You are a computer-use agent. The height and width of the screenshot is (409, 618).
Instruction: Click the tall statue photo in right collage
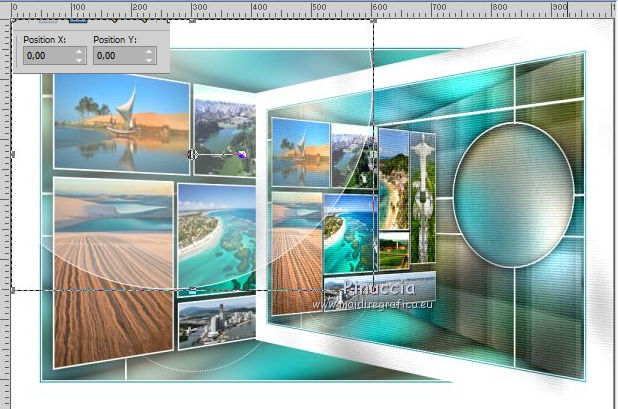pos(421,200)
